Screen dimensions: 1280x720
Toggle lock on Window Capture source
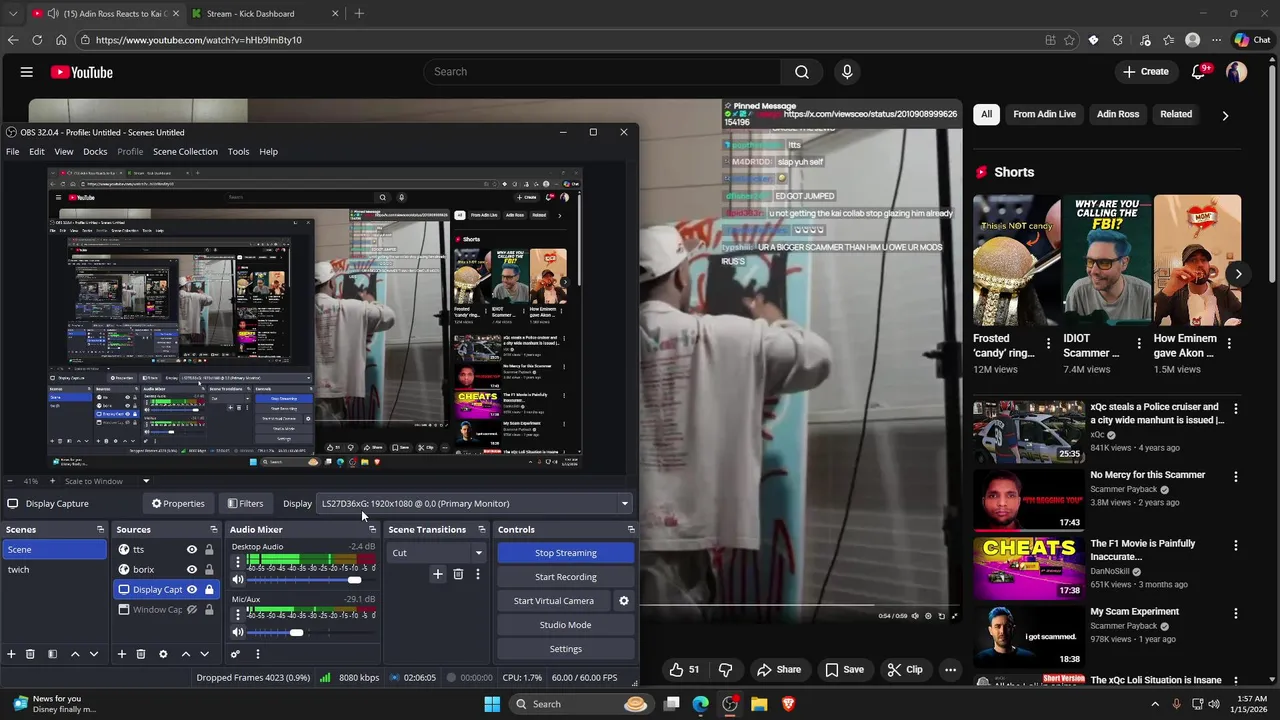209,609
